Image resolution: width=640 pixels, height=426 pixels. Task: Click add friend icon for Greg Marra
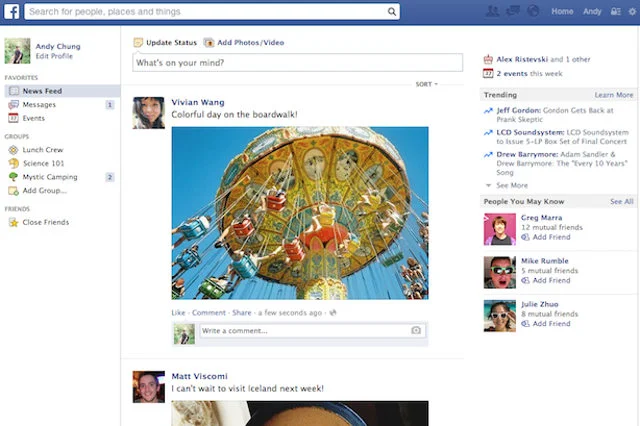[x=526, y=237]
